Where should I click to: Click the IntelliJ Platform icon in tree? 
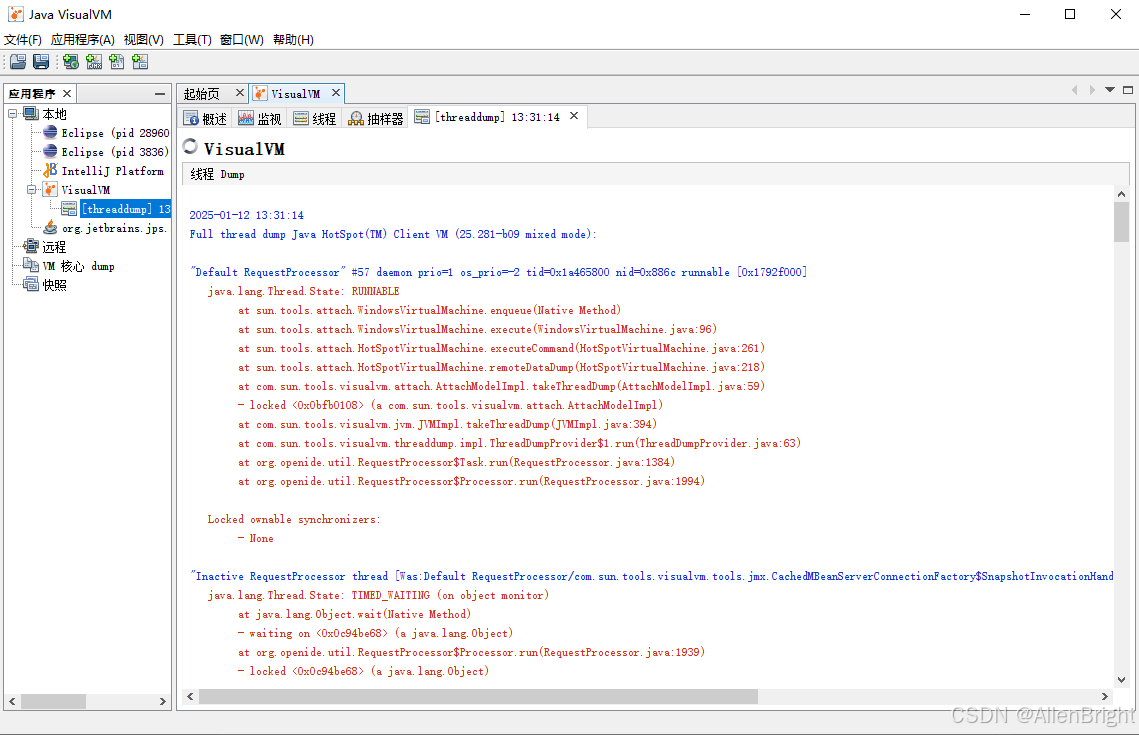(x=50, y=170)
